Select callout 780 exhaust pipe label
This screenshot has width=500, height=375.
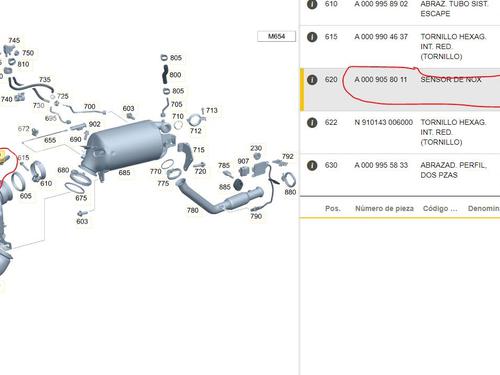(x=193, y=210)
